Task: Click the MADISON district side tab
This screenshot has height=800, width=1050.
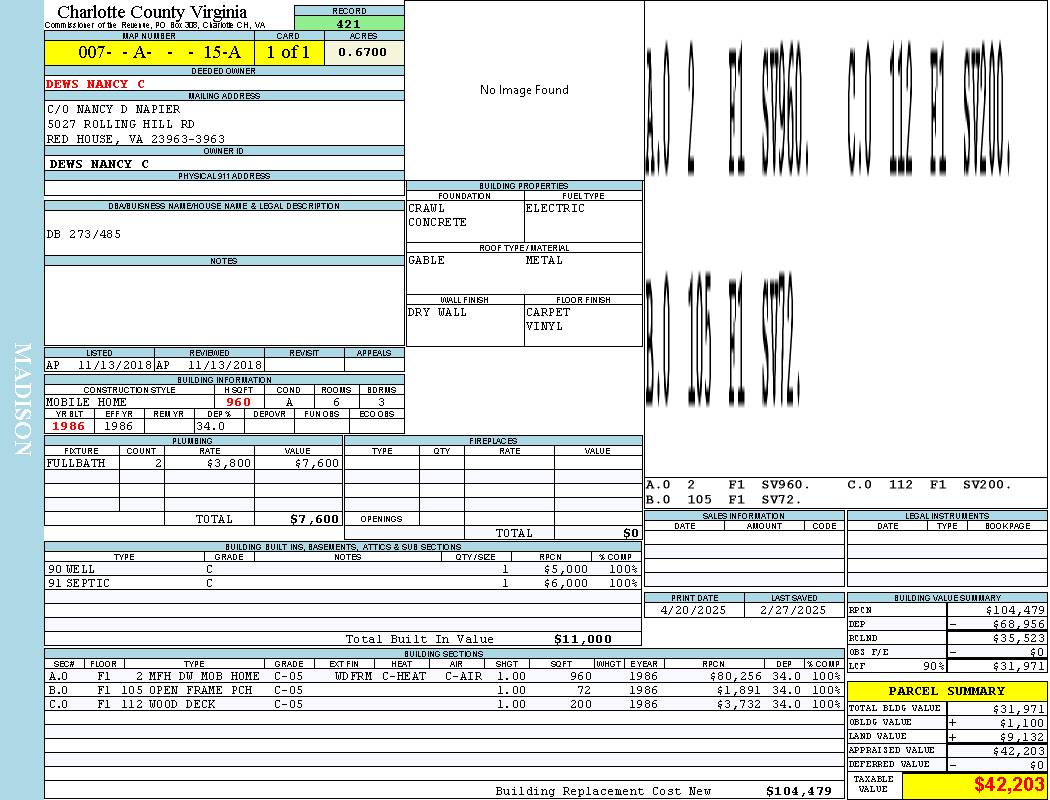Action: (23, 400)
